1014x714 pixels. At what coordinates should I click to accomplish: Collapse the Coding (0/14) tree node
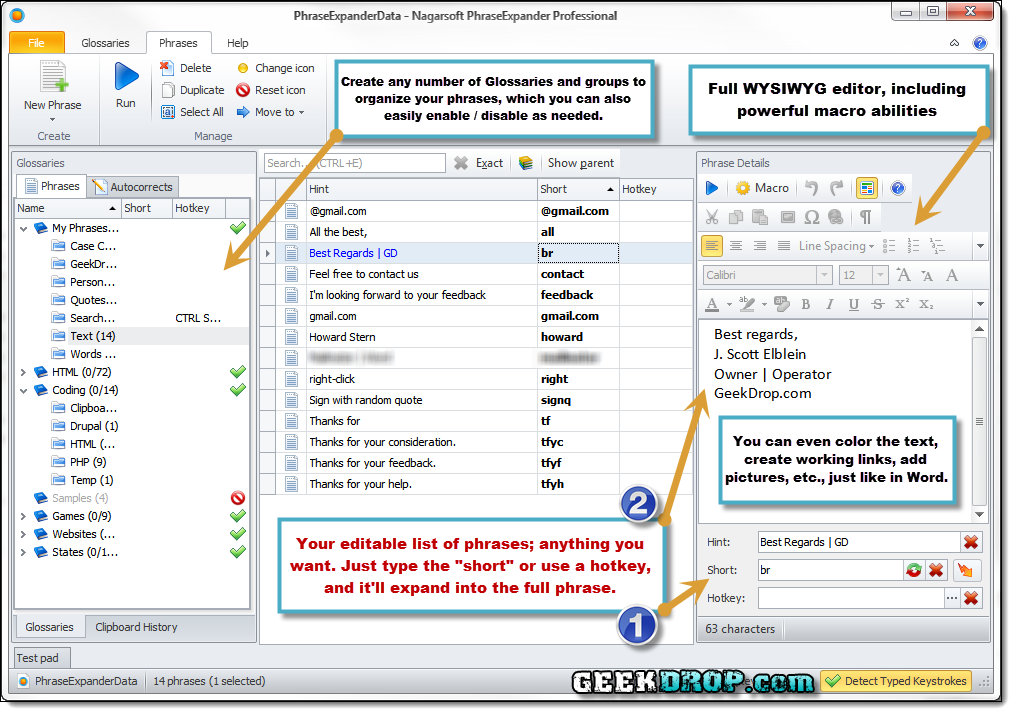click(x=24, y=391)
